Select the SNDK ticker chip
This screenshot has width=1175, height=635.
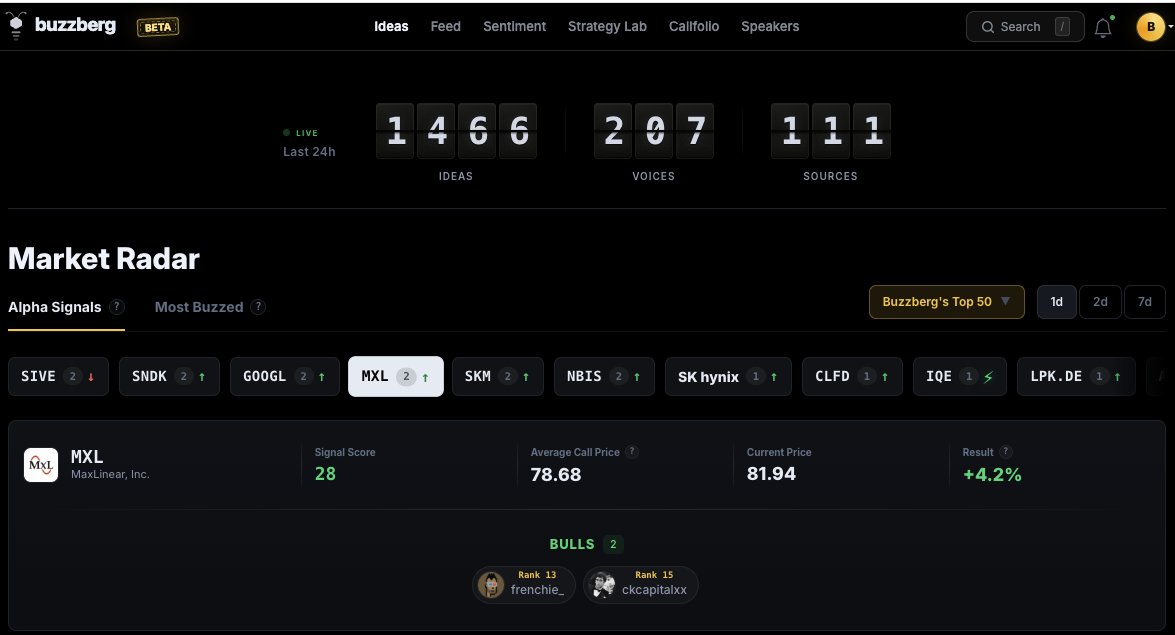point(169,376)
